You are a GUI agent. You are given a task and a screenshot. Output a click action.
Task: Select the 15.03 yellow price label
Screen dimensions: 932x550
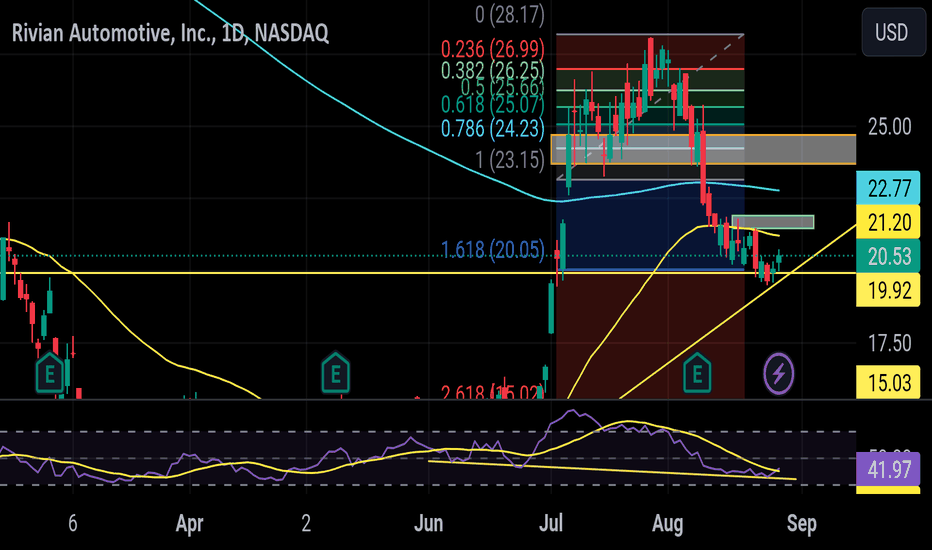point(888,382)
